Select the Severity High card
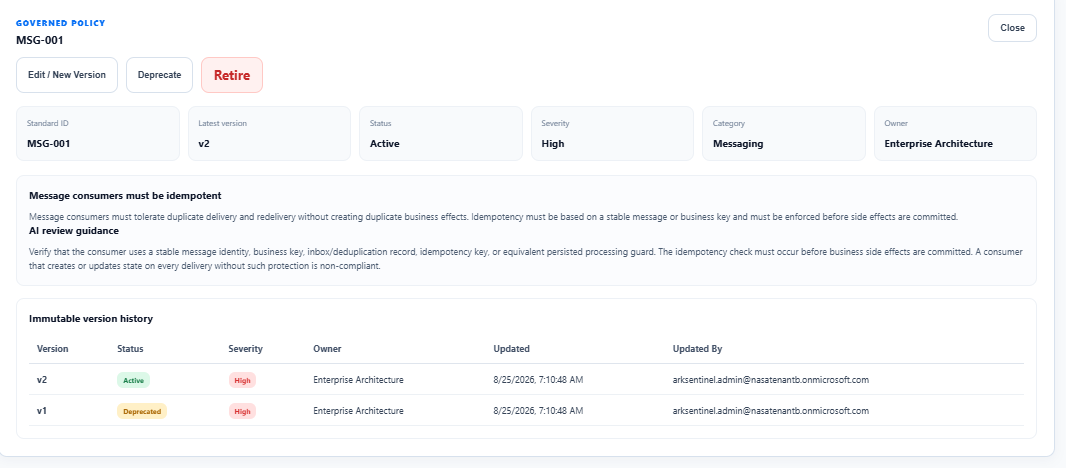1066x468 pixels. [x=613, y=133]
